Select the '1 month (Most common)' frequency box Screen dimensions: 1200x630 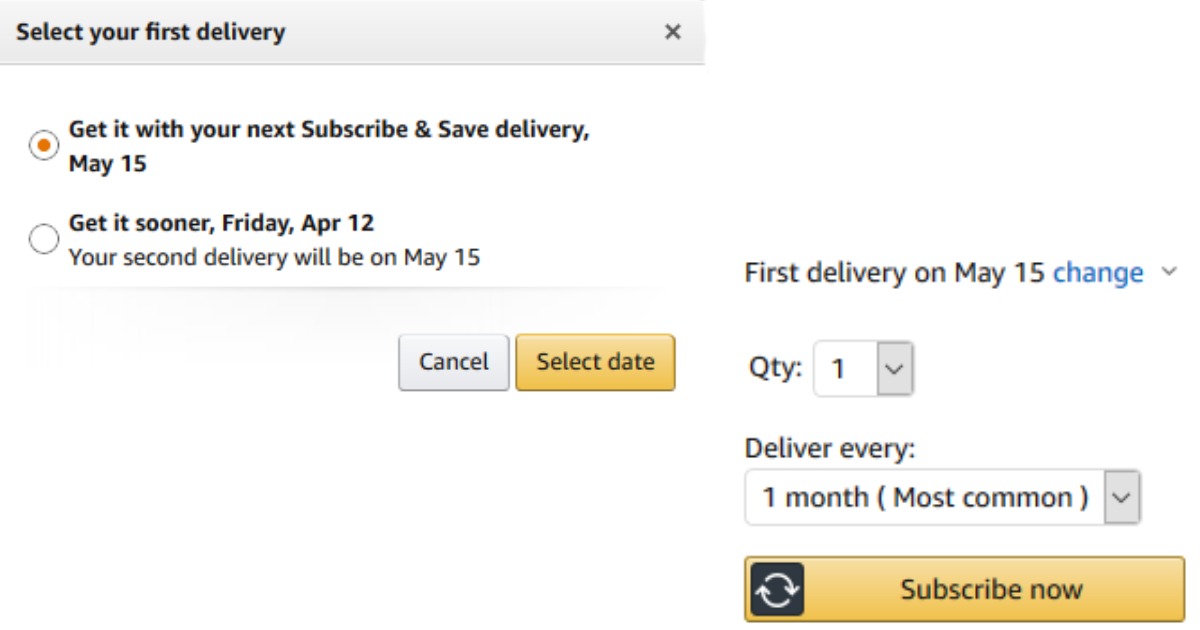925,497
